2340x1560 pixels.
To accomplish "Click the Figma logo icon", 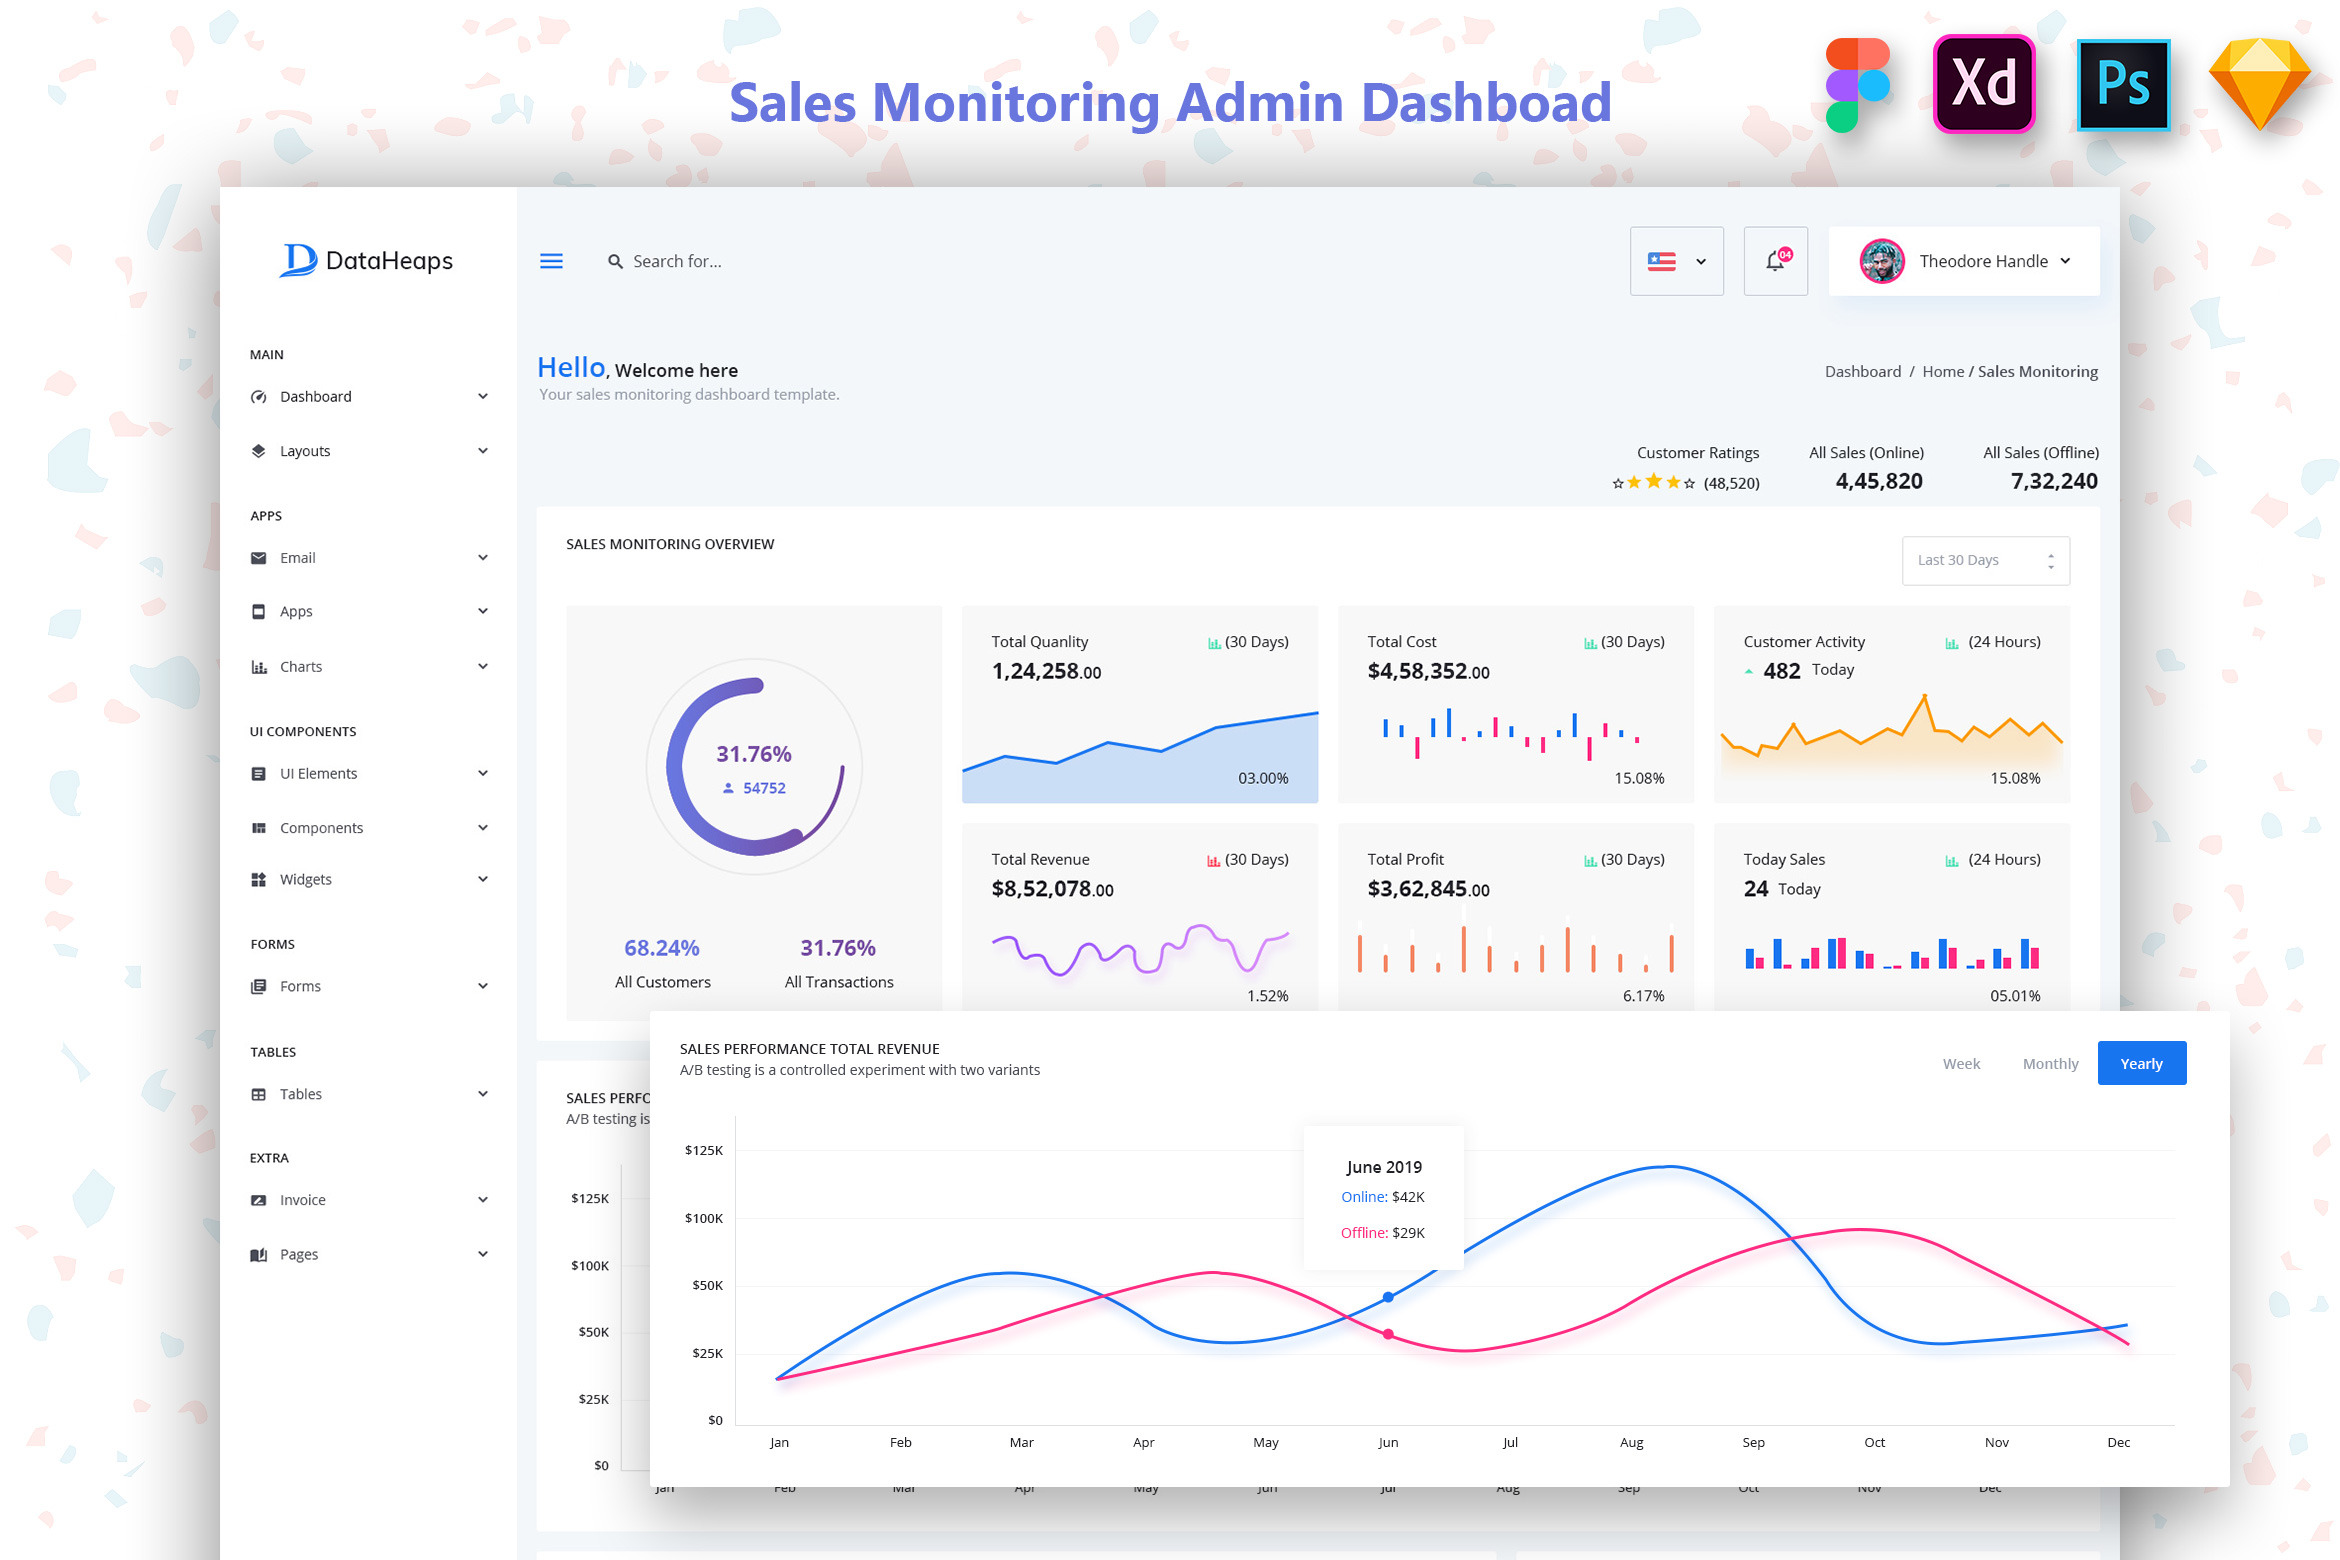I will (x=1857, y=85).
